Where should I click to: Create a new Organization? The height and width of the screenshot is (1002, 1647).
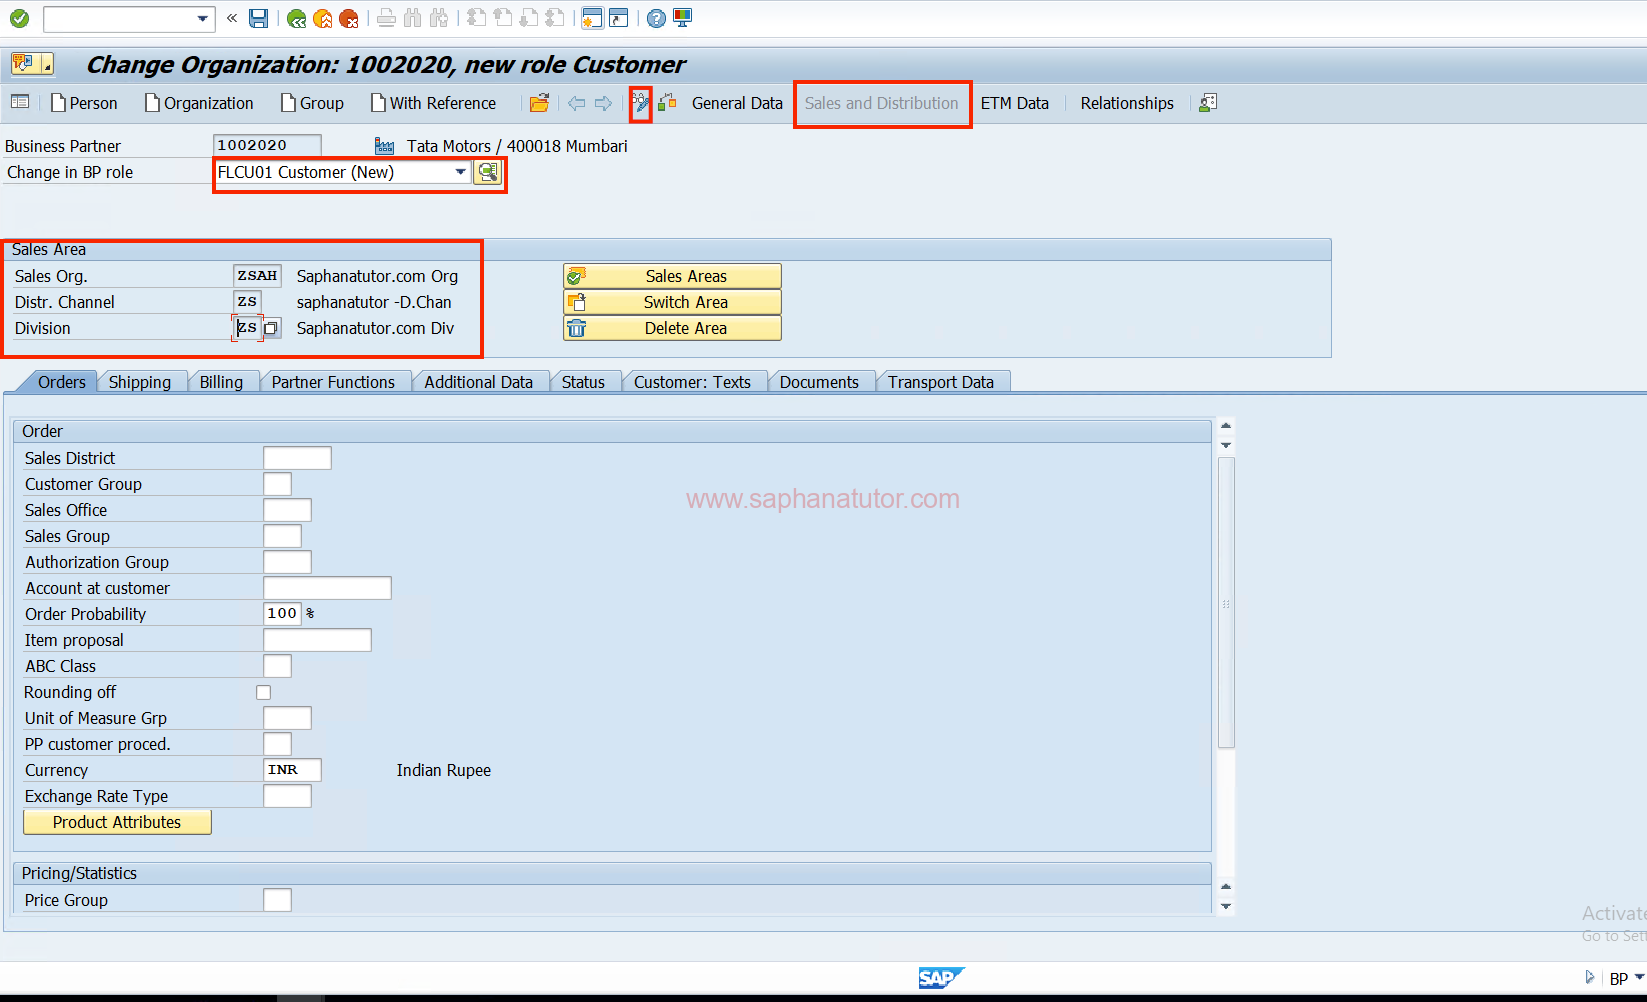click(x=199, y=103)
